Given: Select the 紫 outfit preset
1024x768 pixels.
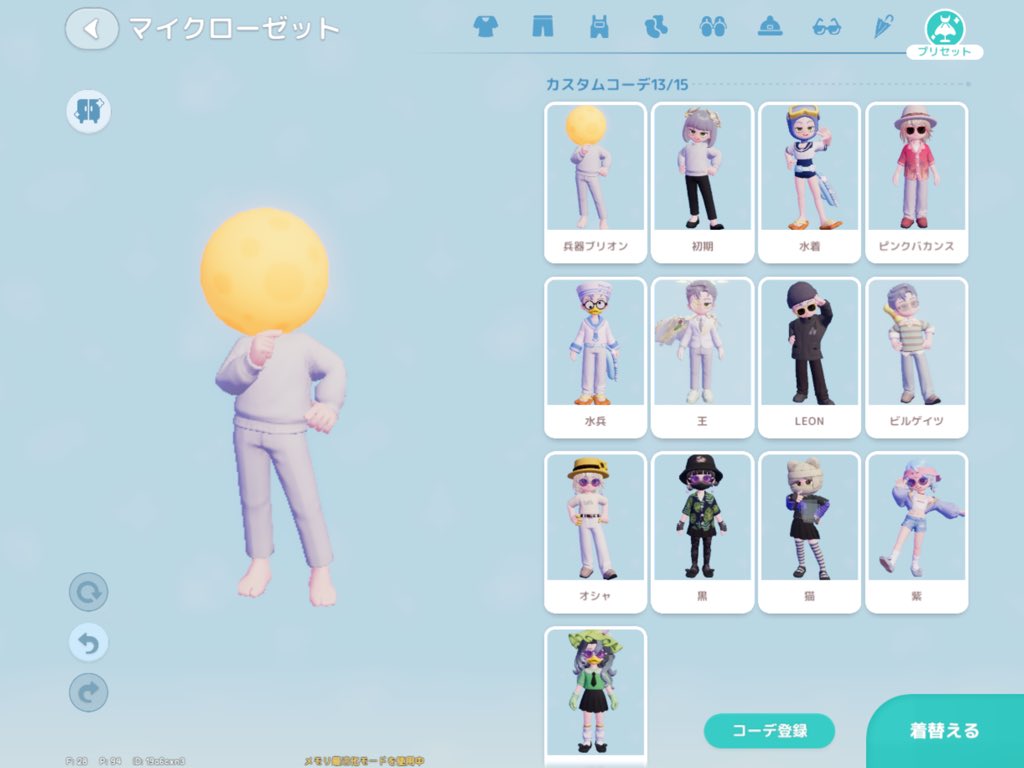Looking at the screenshot, I should click(917, 533).
